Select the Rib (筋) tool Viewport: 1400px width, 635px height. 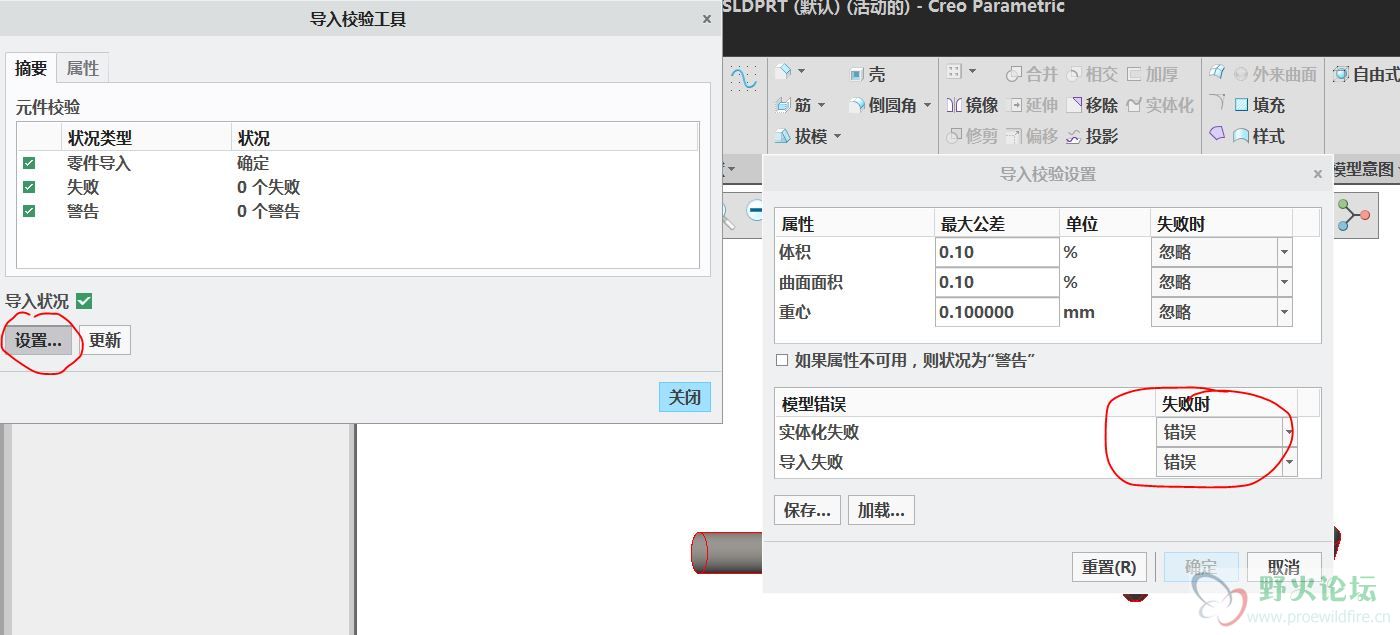click(794, 105)
